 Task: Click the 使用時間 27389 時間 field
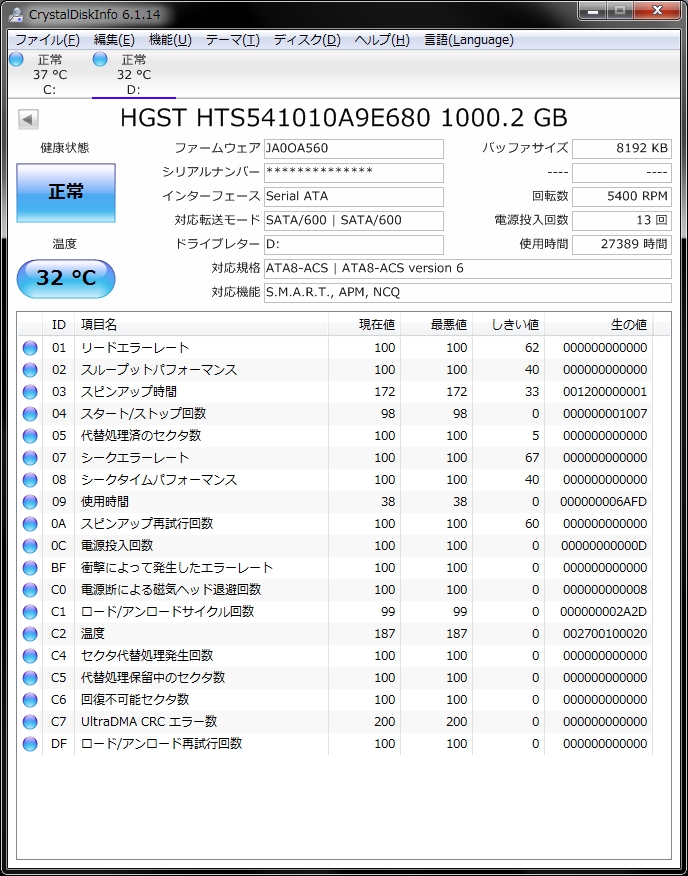point(621,244)
